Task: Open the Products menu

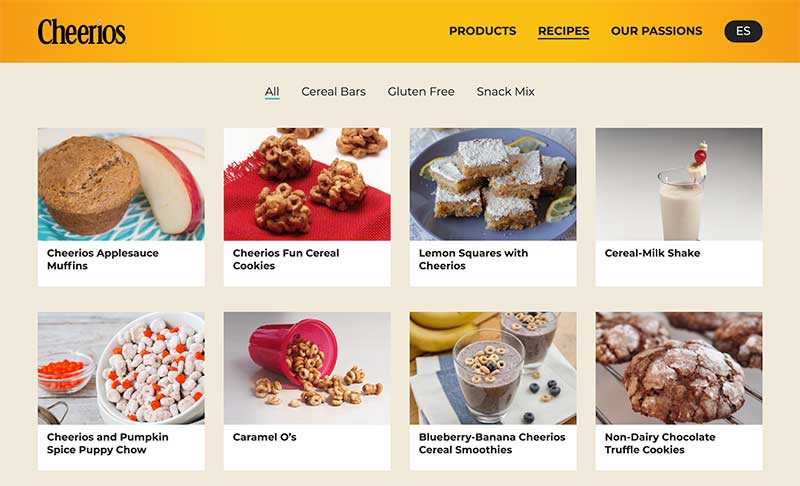Action: tap(482, 31)
